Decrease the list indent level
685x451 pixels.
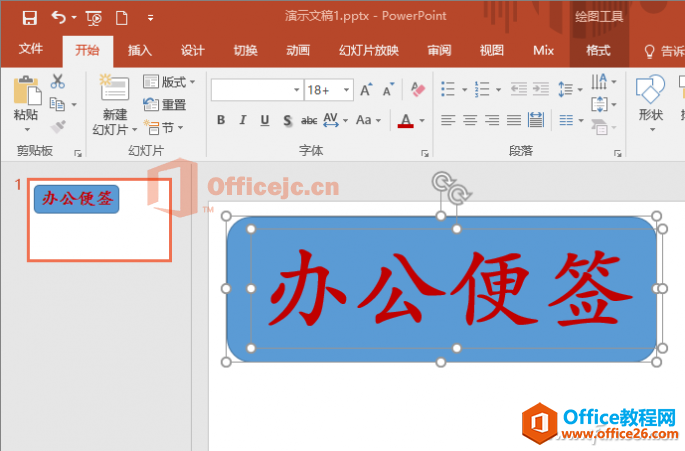click(x=519, y=89)
